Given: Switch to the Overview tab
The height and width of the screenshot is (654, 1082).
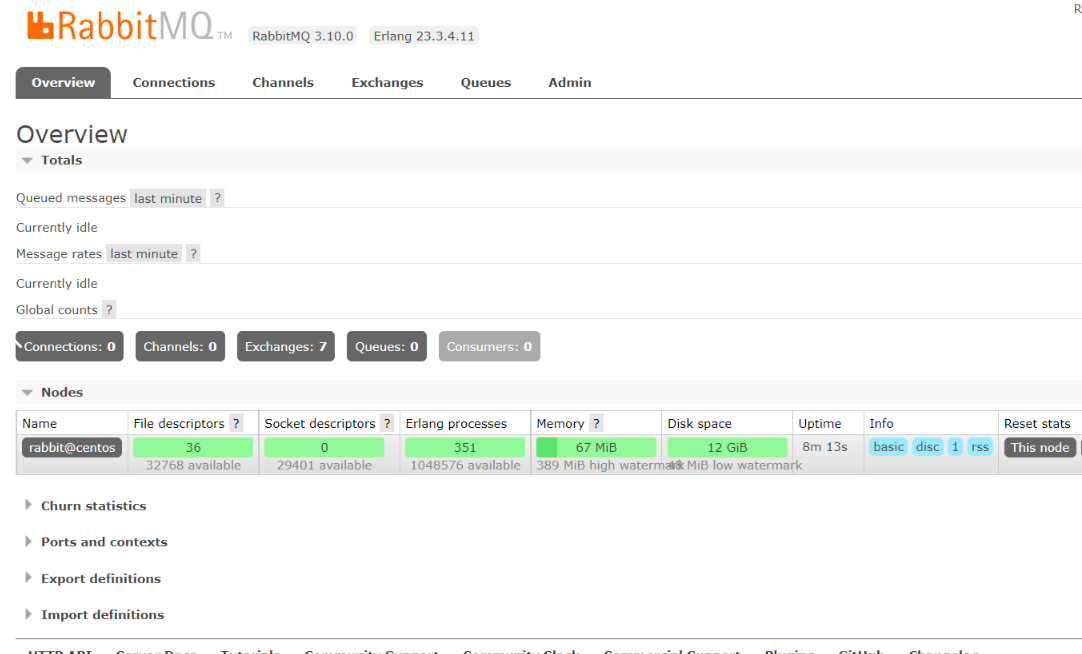Looking at the screenshot, I should coord(63,83).
